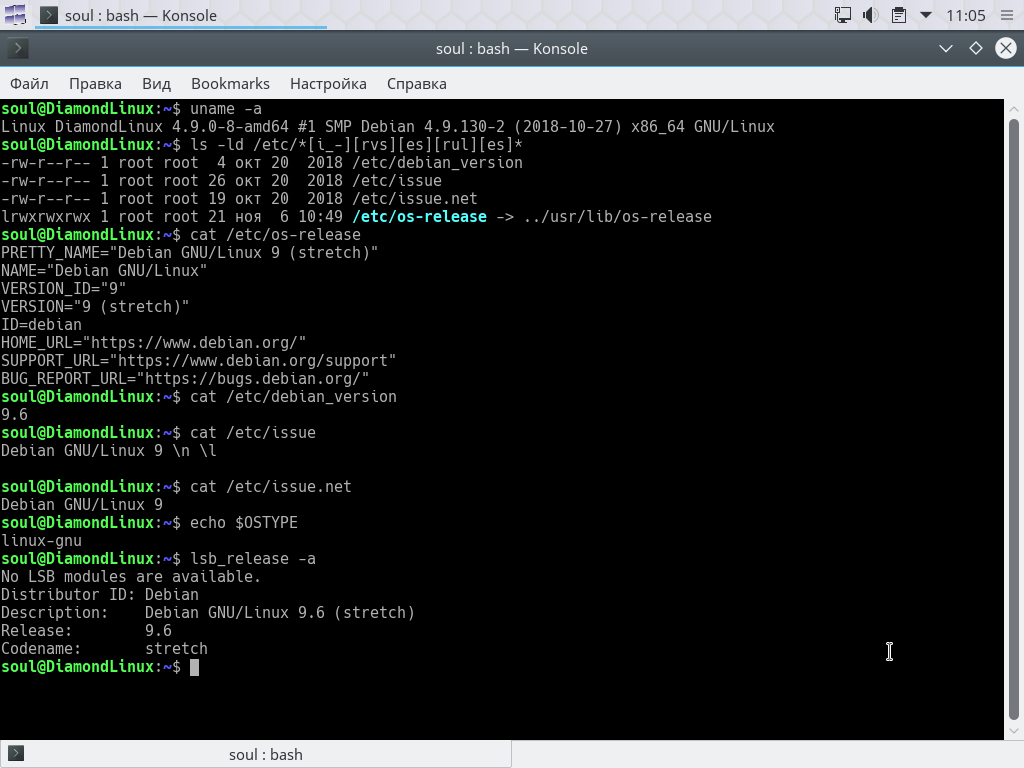
Task: Click the SUPPORT_URL line
Action: [199, 360]
